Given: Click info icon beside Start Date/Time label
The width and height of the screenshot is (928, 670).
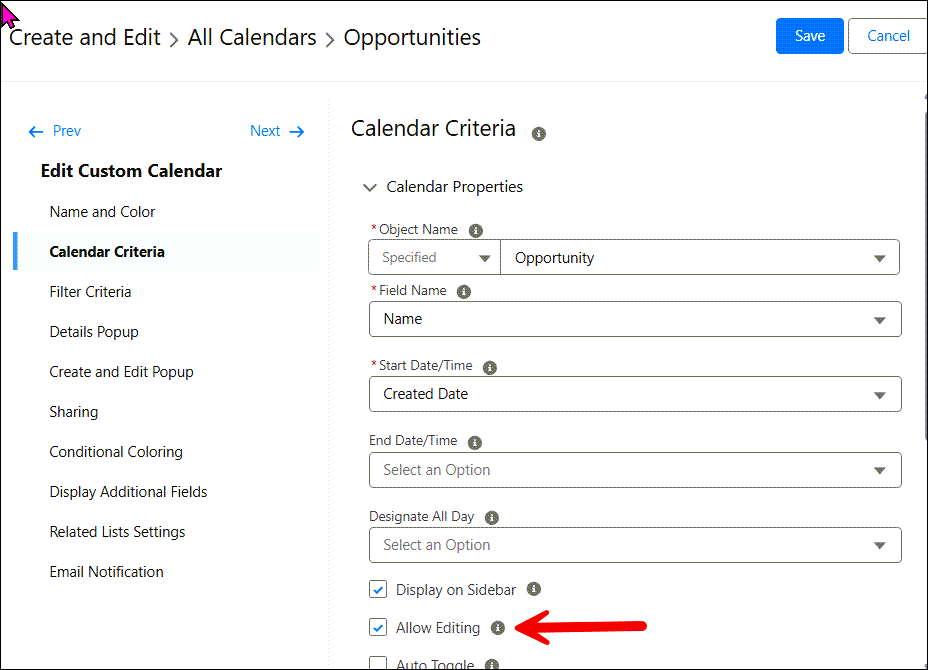Looking at the screenshot, I should pyautogui.click(x=490, y=367).
